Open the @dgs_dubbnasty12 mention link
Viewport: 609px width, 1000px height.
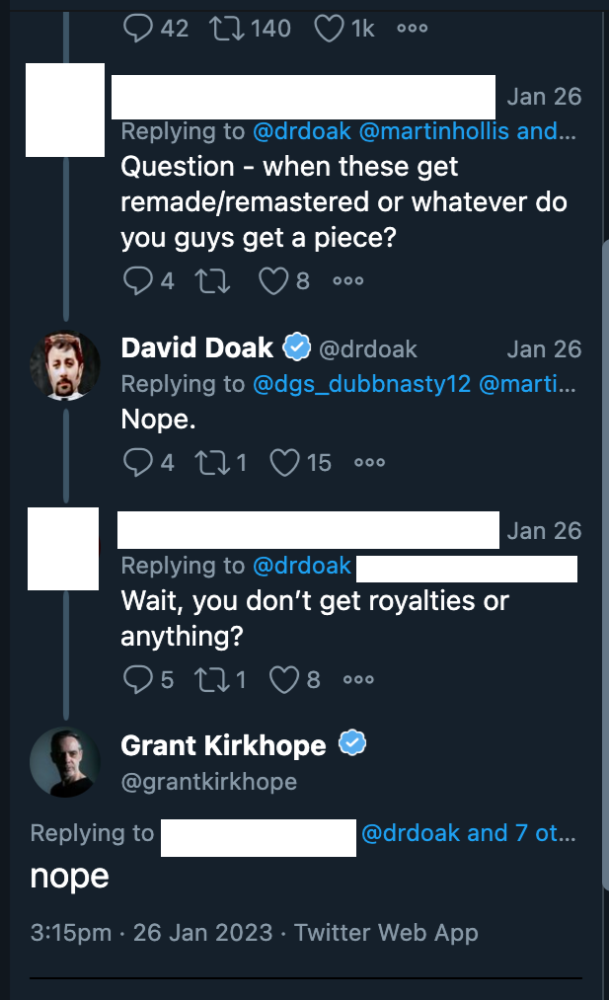pyautogui.click(x=361, y=384)
